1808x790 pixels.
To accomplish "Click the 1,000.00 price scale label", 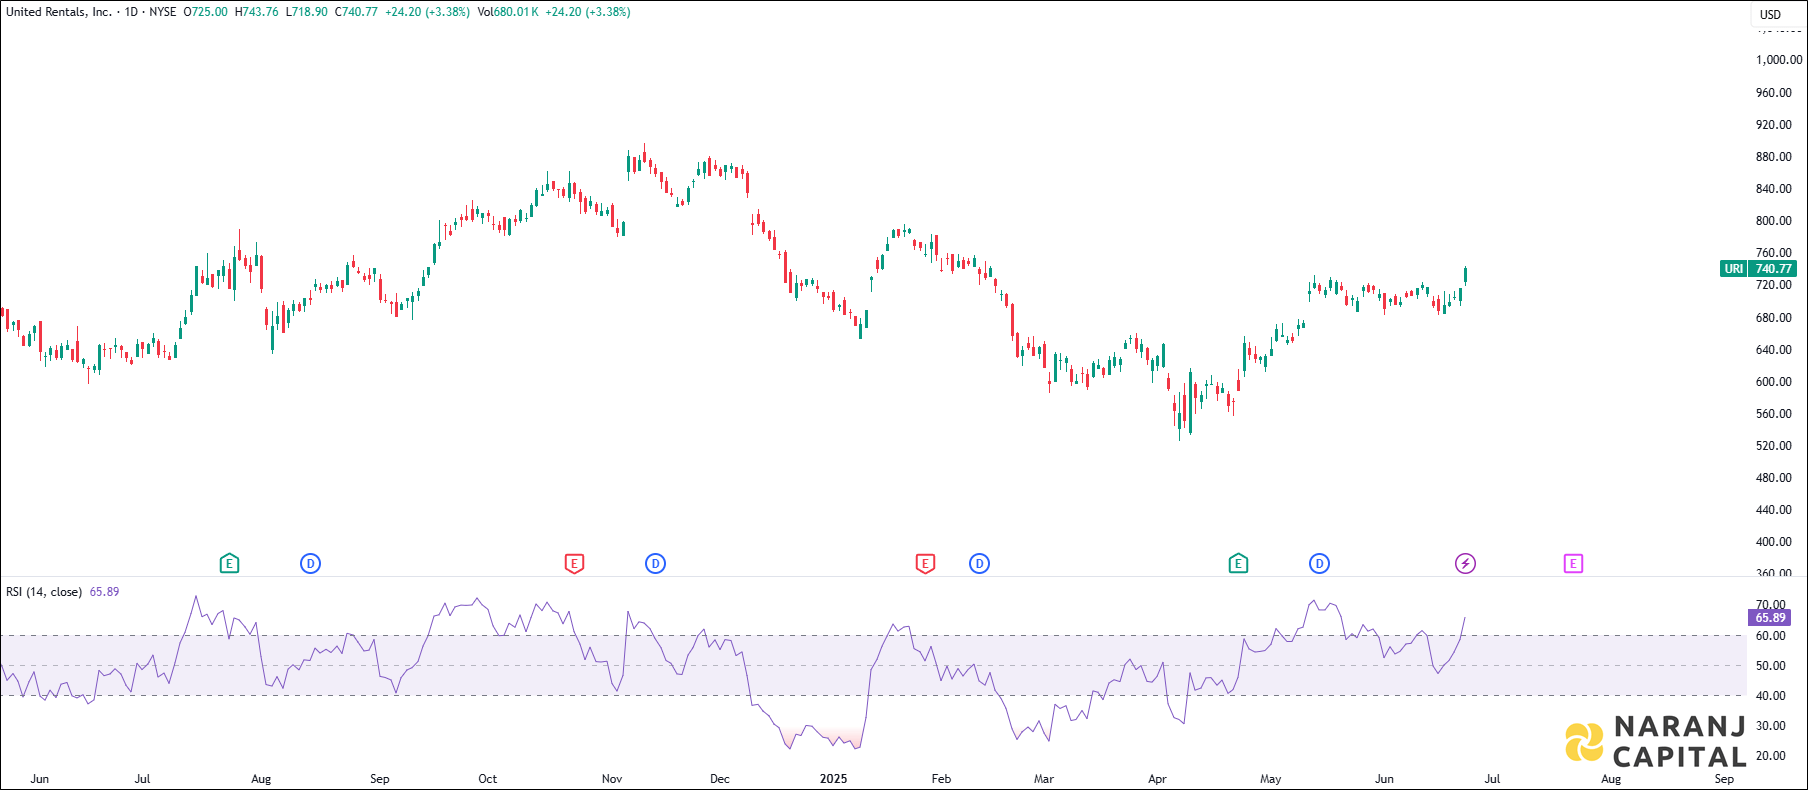I will (1779, 60).
